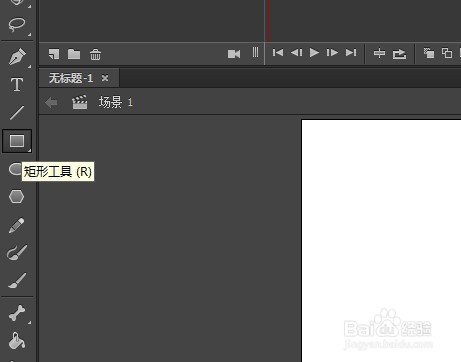This screenshot has height=362, width=461.
Task: Go to the first frame
Action: 278,53
